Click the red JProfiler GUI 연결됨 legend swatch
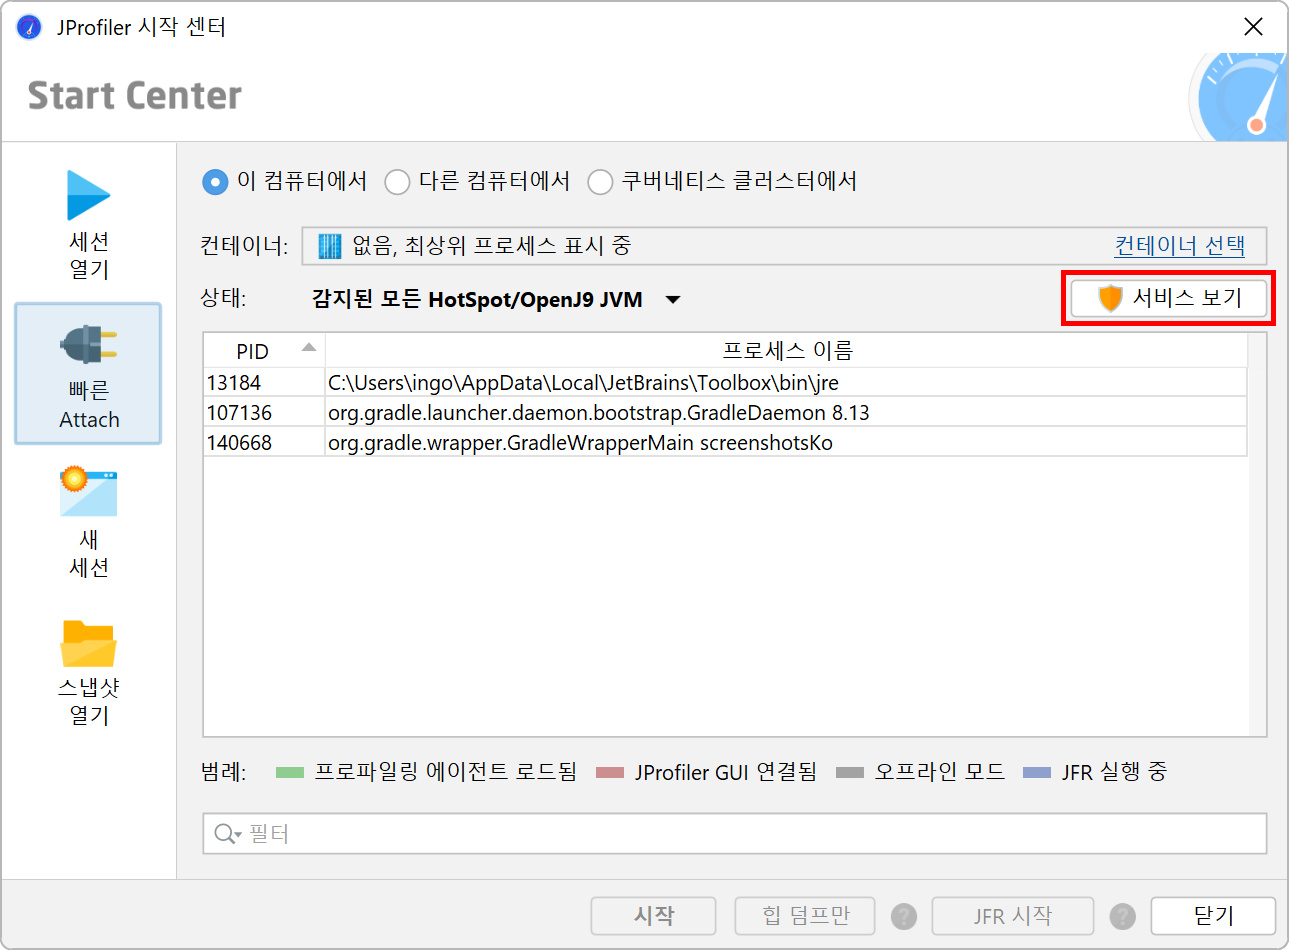This screenshot has width=1289, height=950. (x=610, y=773)
